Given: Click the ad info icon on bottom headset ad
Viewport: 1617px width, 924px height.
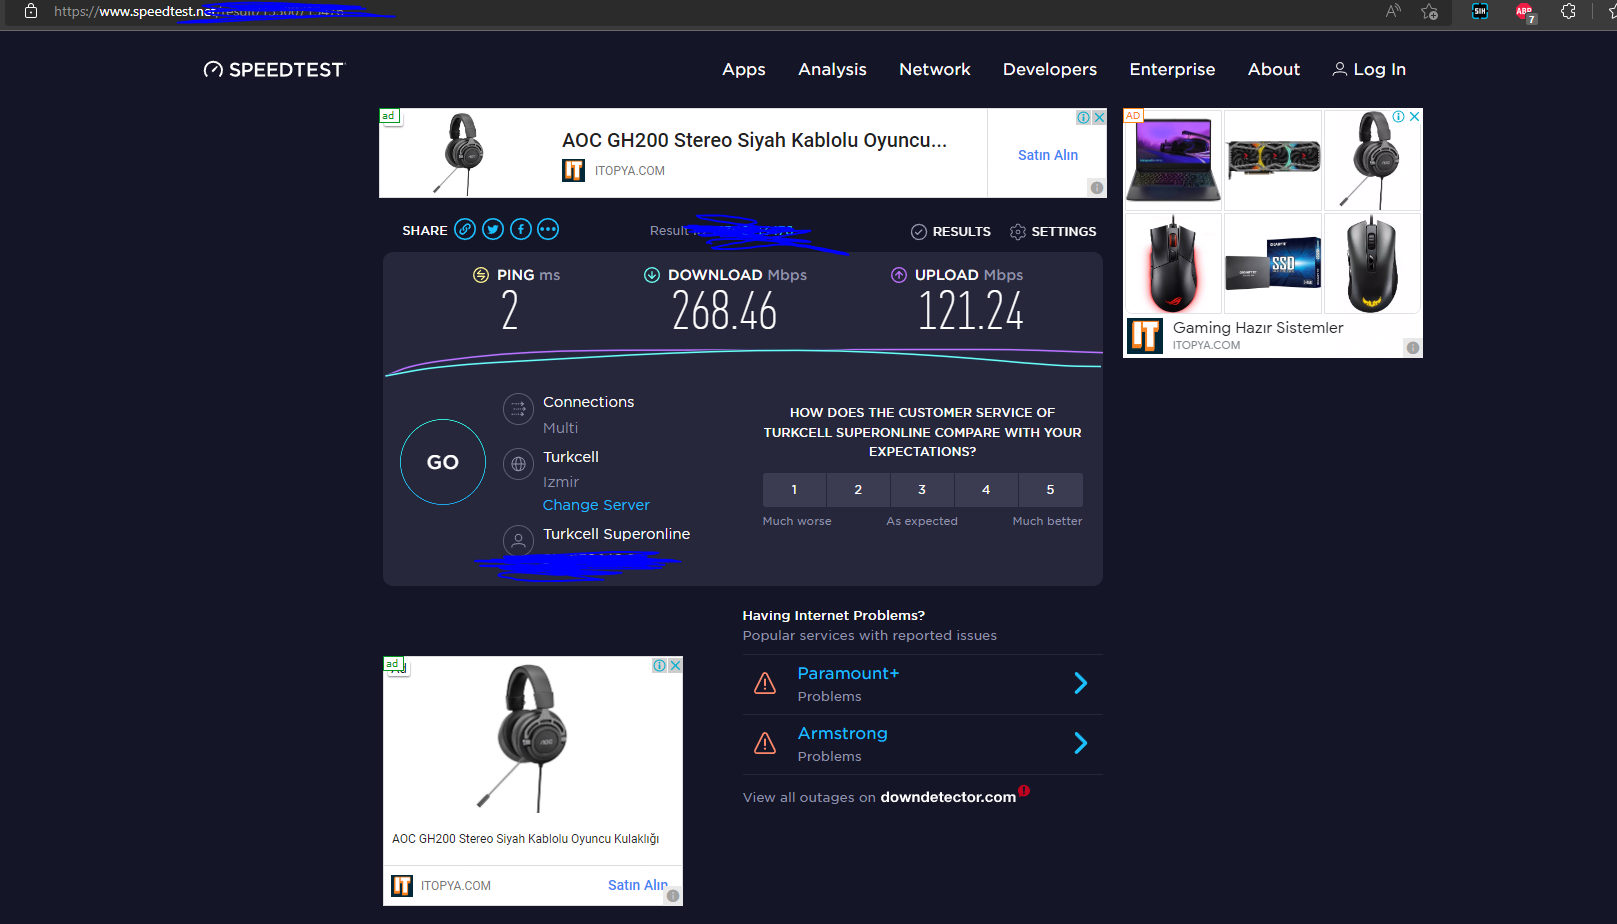Looking at the screenshot, I should [660, 665].
